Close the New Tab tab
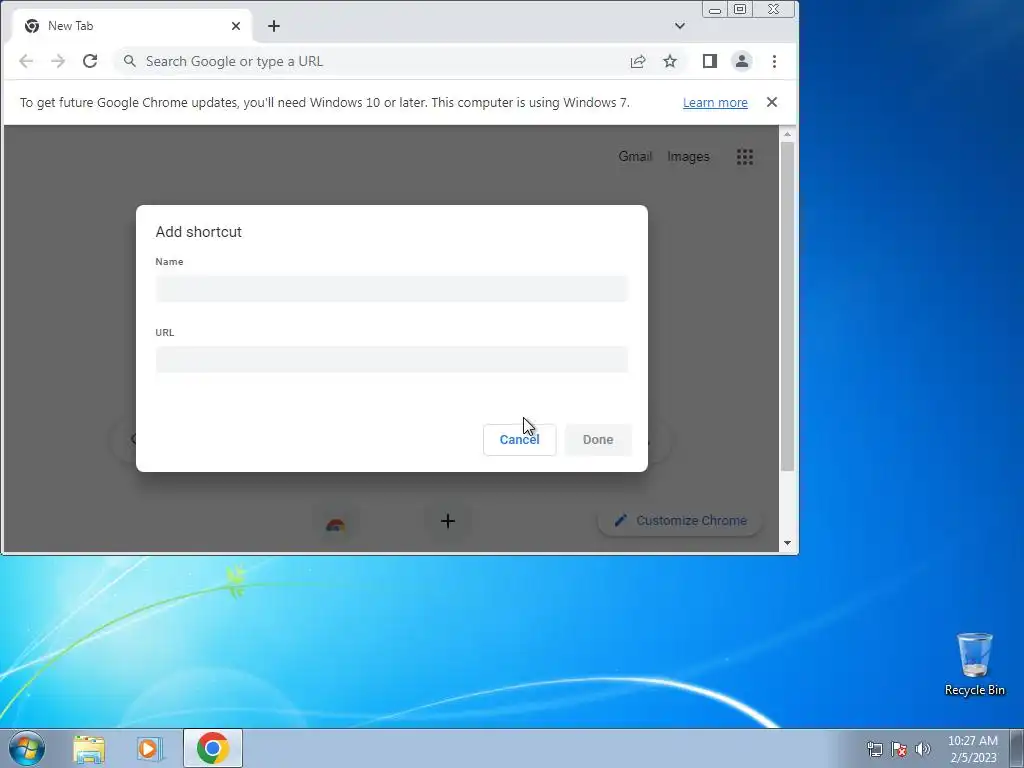This screenshot has height=768, width=1024. (x=236, y=26)
